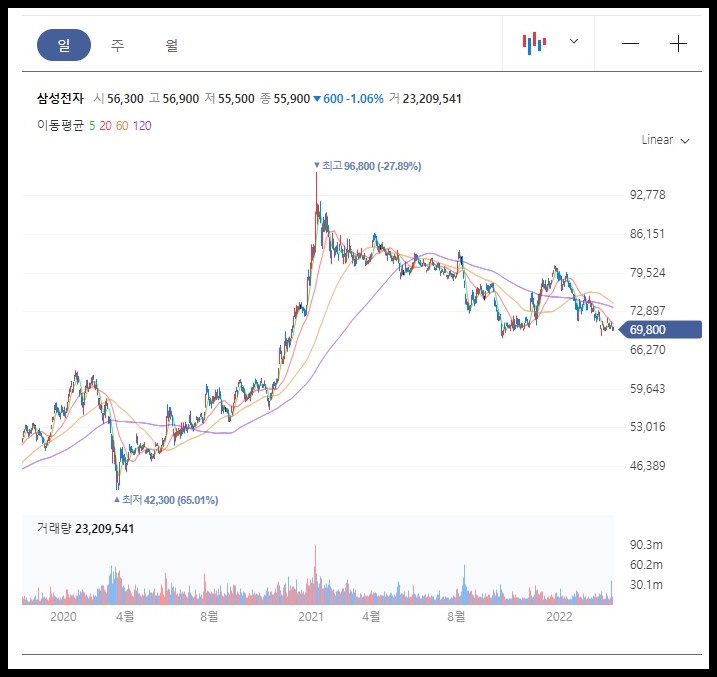This screenshot has width=717, height=677.
Task: Click the 53,016 price axis label
Action: [647, 427]
